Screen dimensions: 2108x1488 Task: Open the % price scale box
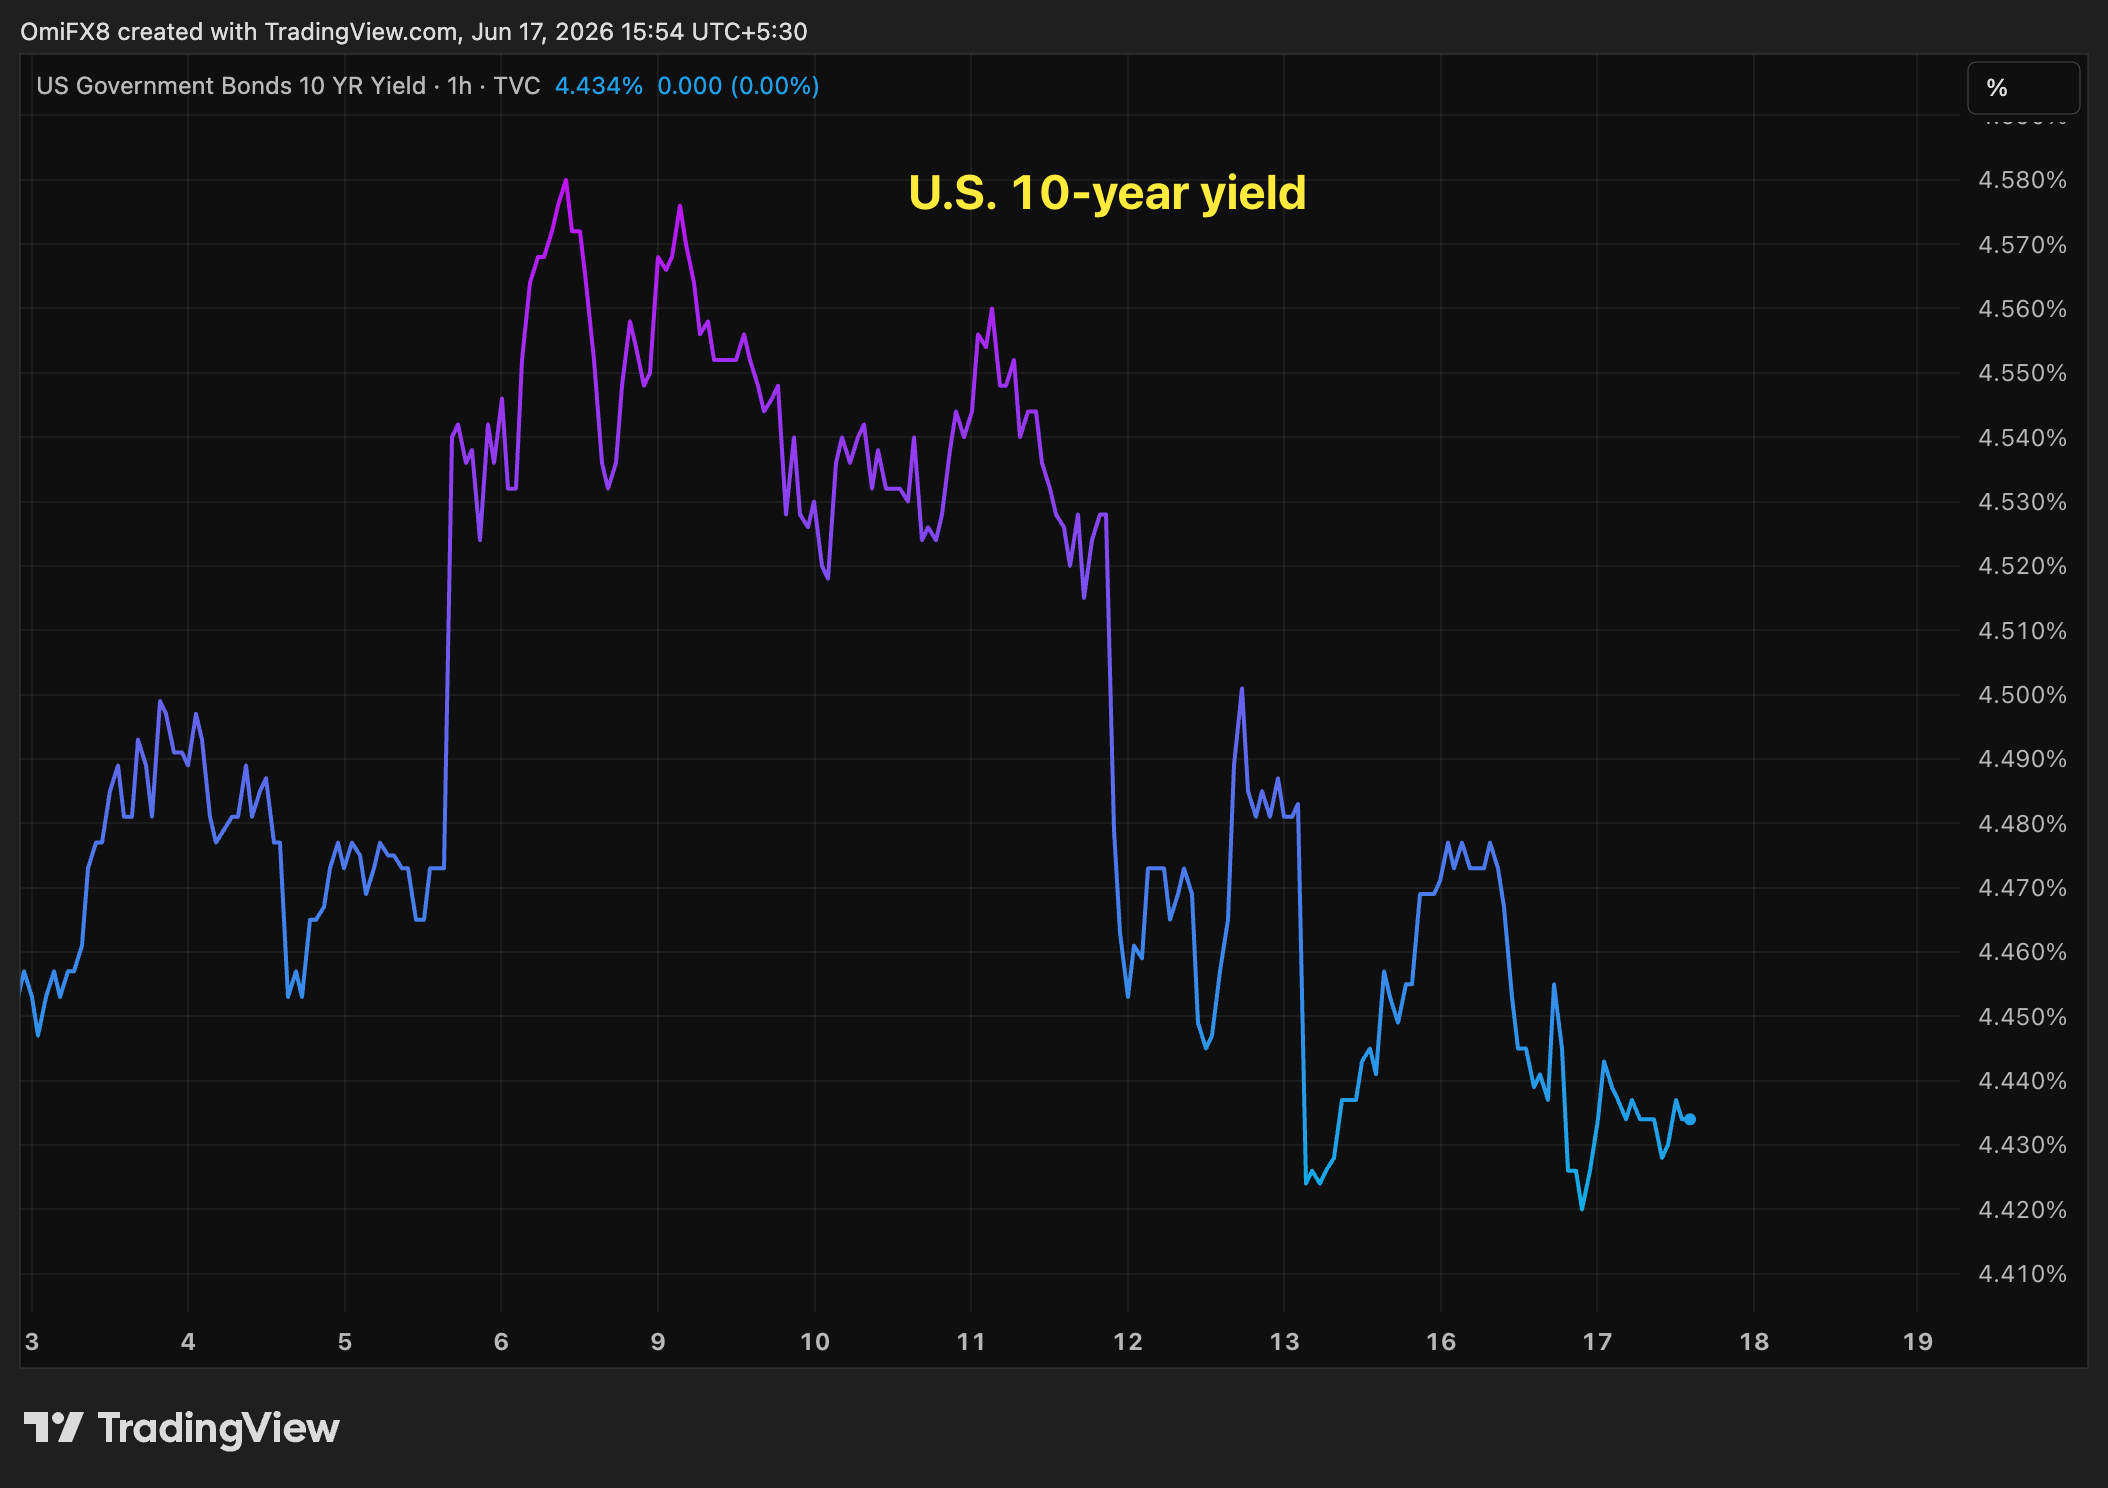point(2023,88)
